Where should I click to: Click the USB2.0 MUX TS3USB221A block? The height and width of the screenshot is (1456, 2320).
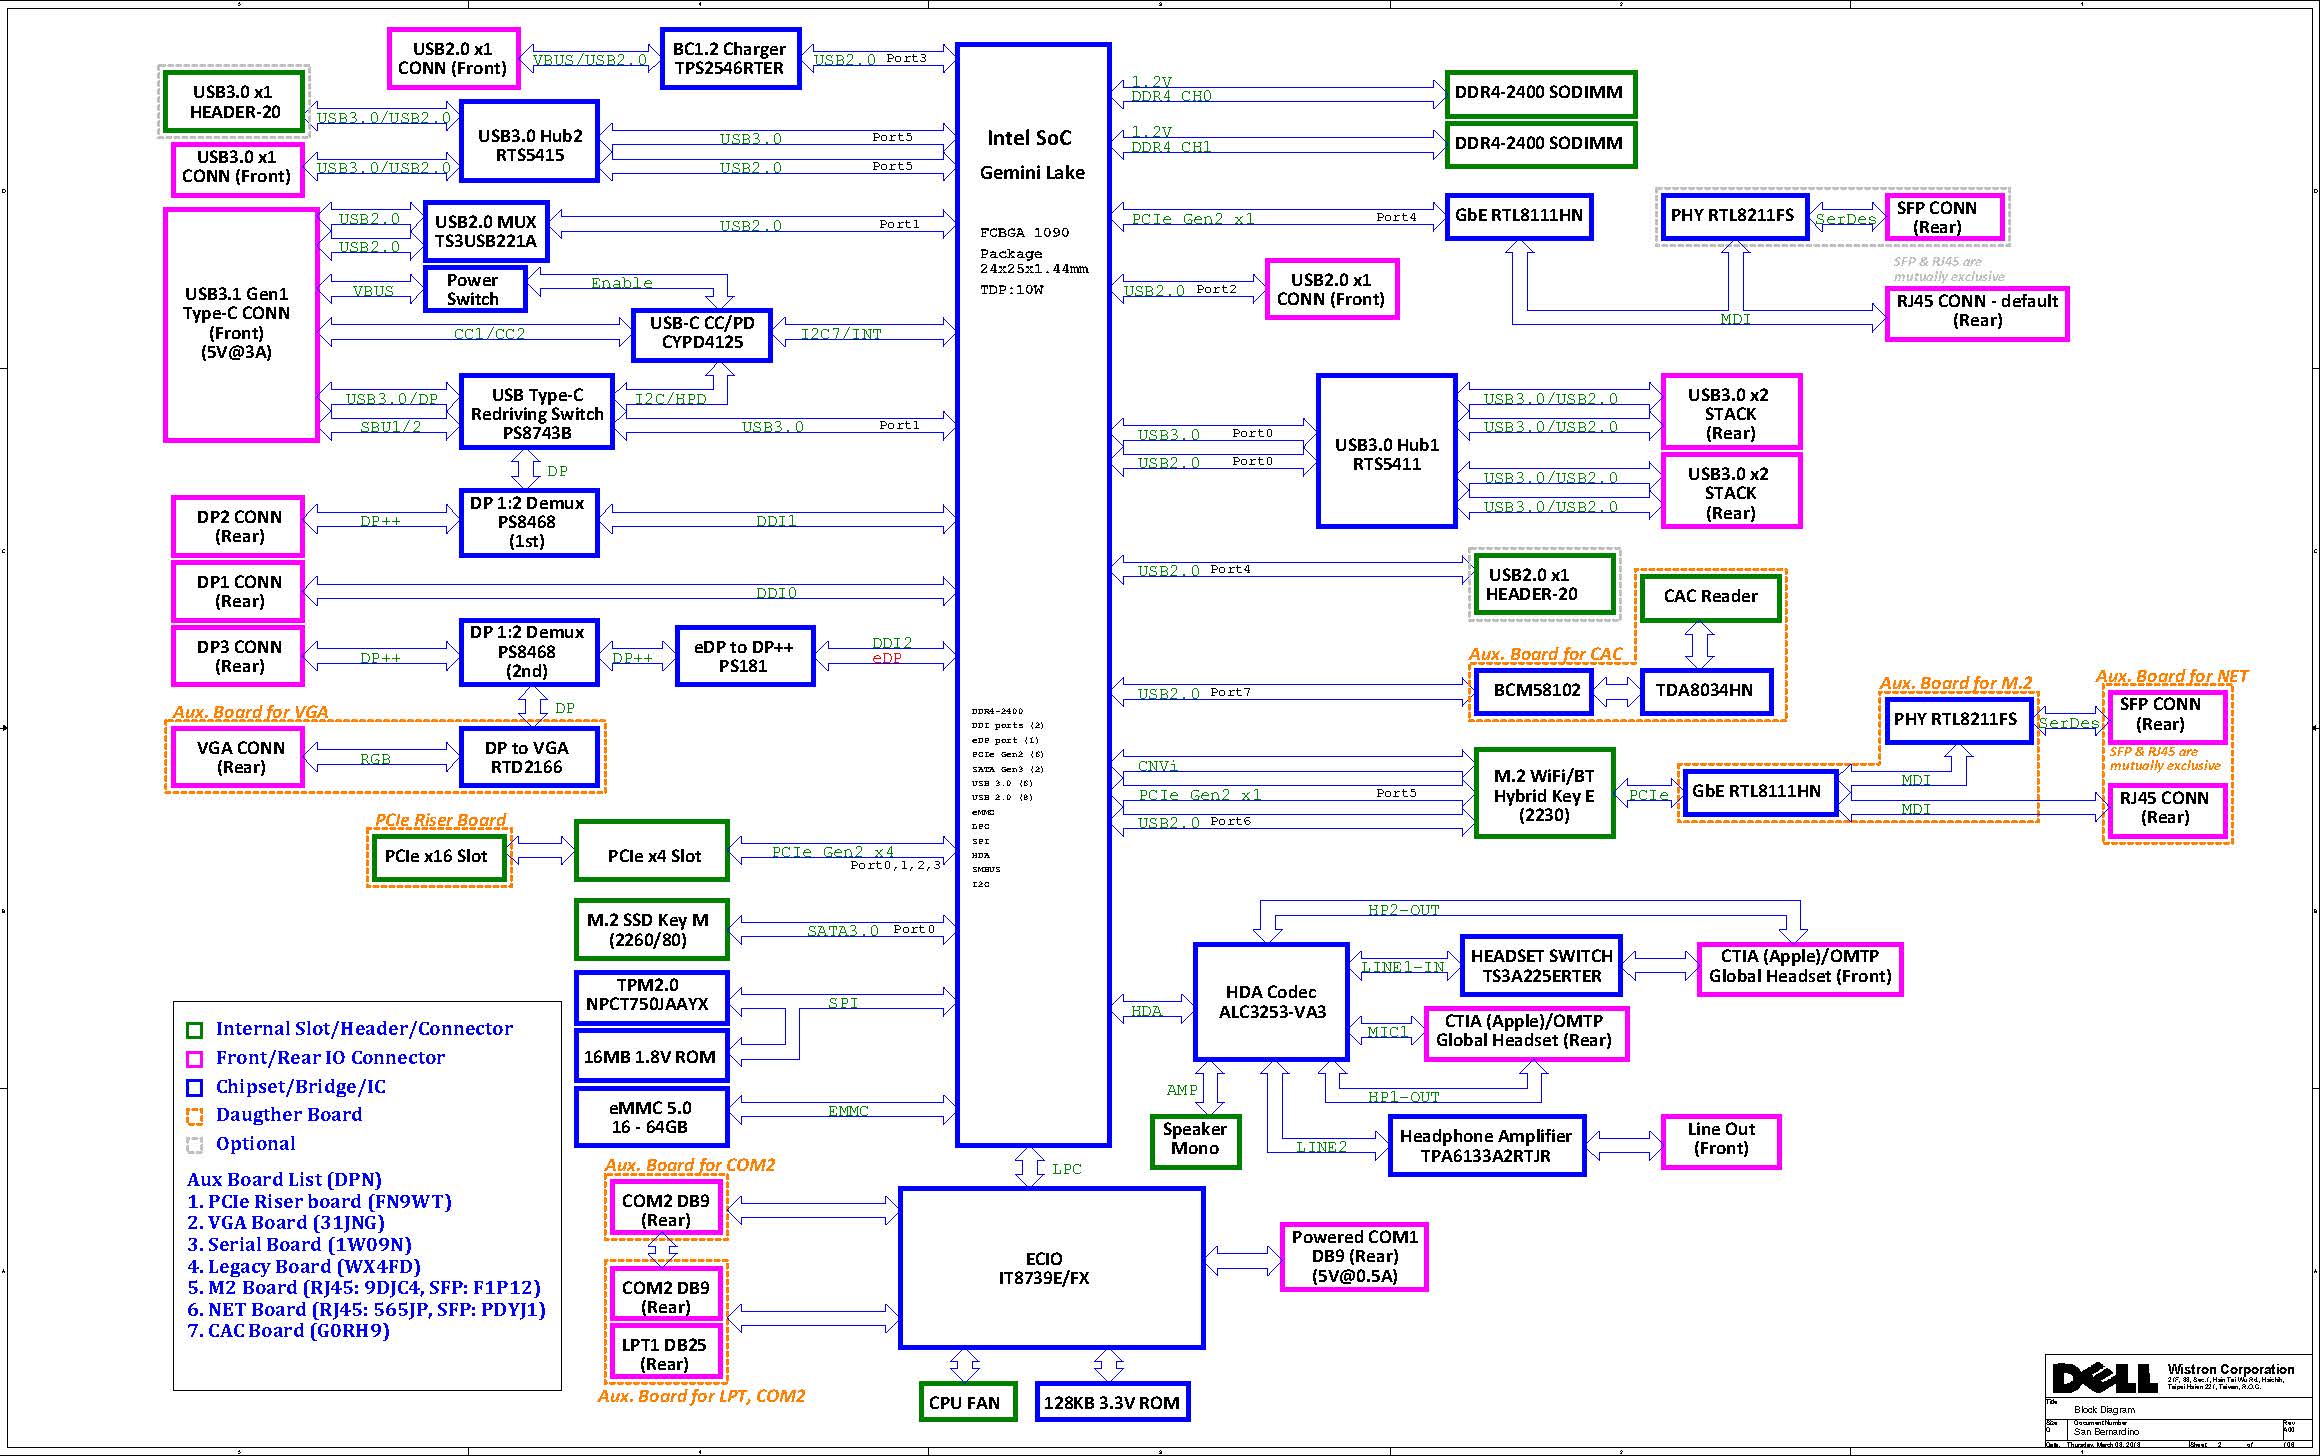[485, 231]
